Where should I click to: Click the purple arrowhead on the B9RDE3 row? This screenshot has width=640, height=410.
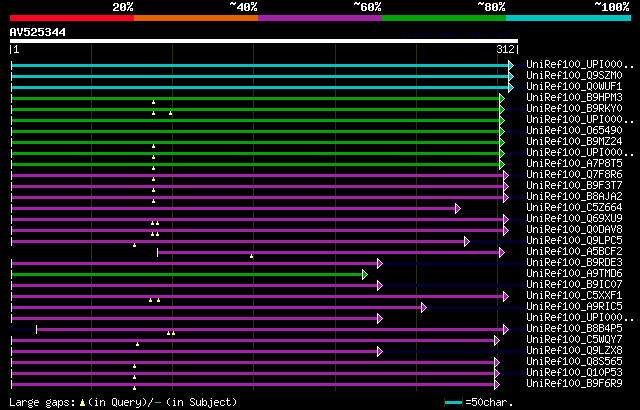click(x=380, y=264)
